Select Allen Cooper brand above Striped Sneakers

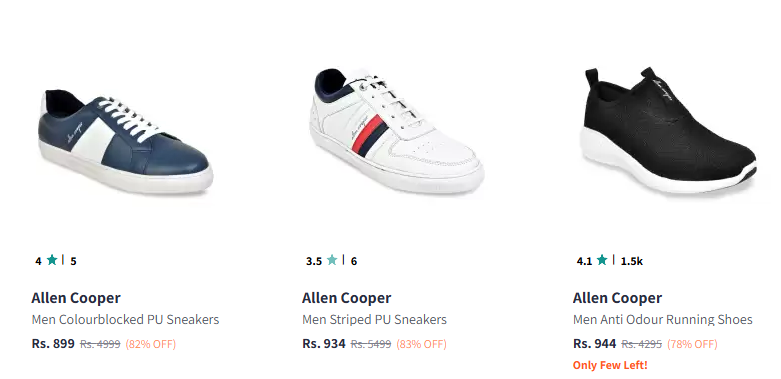[x=346, y=298]
